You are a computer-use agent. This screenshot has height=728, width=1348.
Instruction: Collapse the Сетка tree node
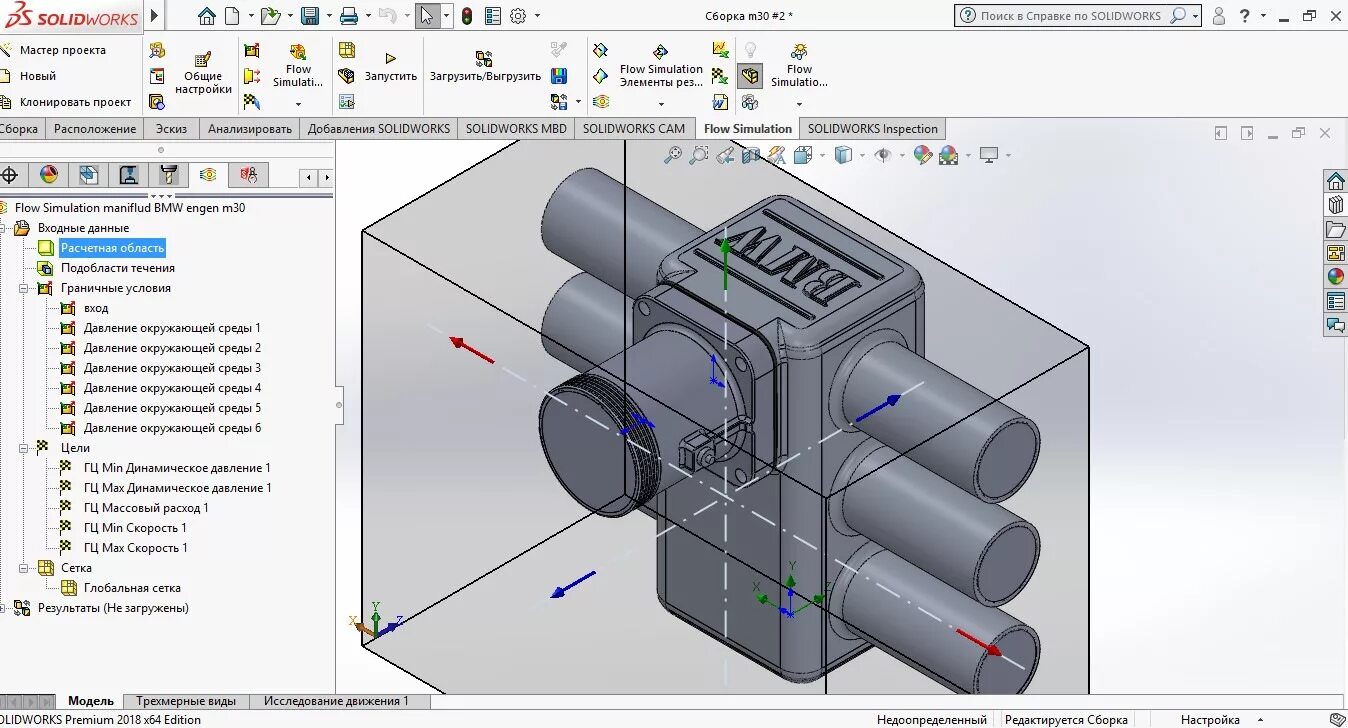click(x=22, y=568)
